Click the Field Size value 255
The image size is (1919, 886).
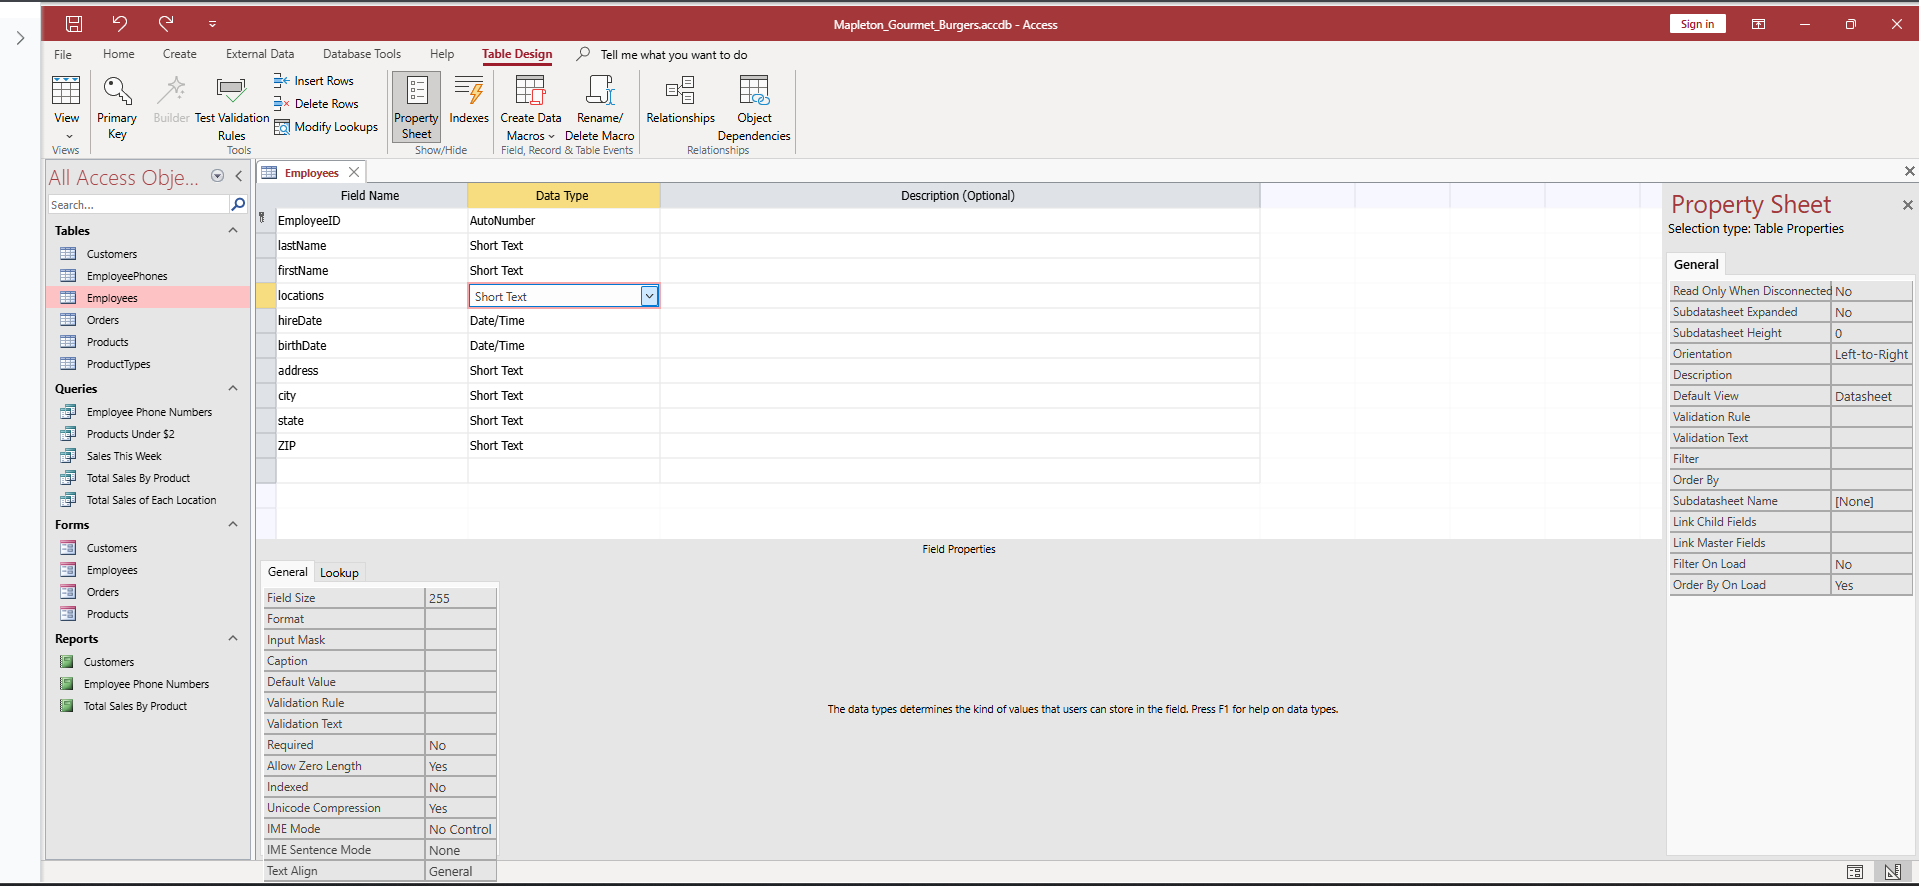[x=461, y=598]
